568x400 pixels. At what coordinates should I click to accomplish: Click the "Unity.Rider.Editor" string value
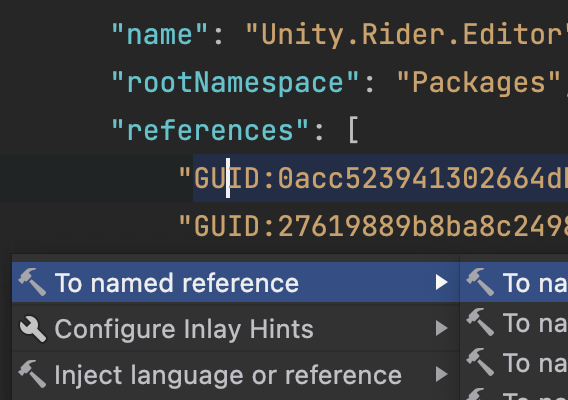coord(406,35)
